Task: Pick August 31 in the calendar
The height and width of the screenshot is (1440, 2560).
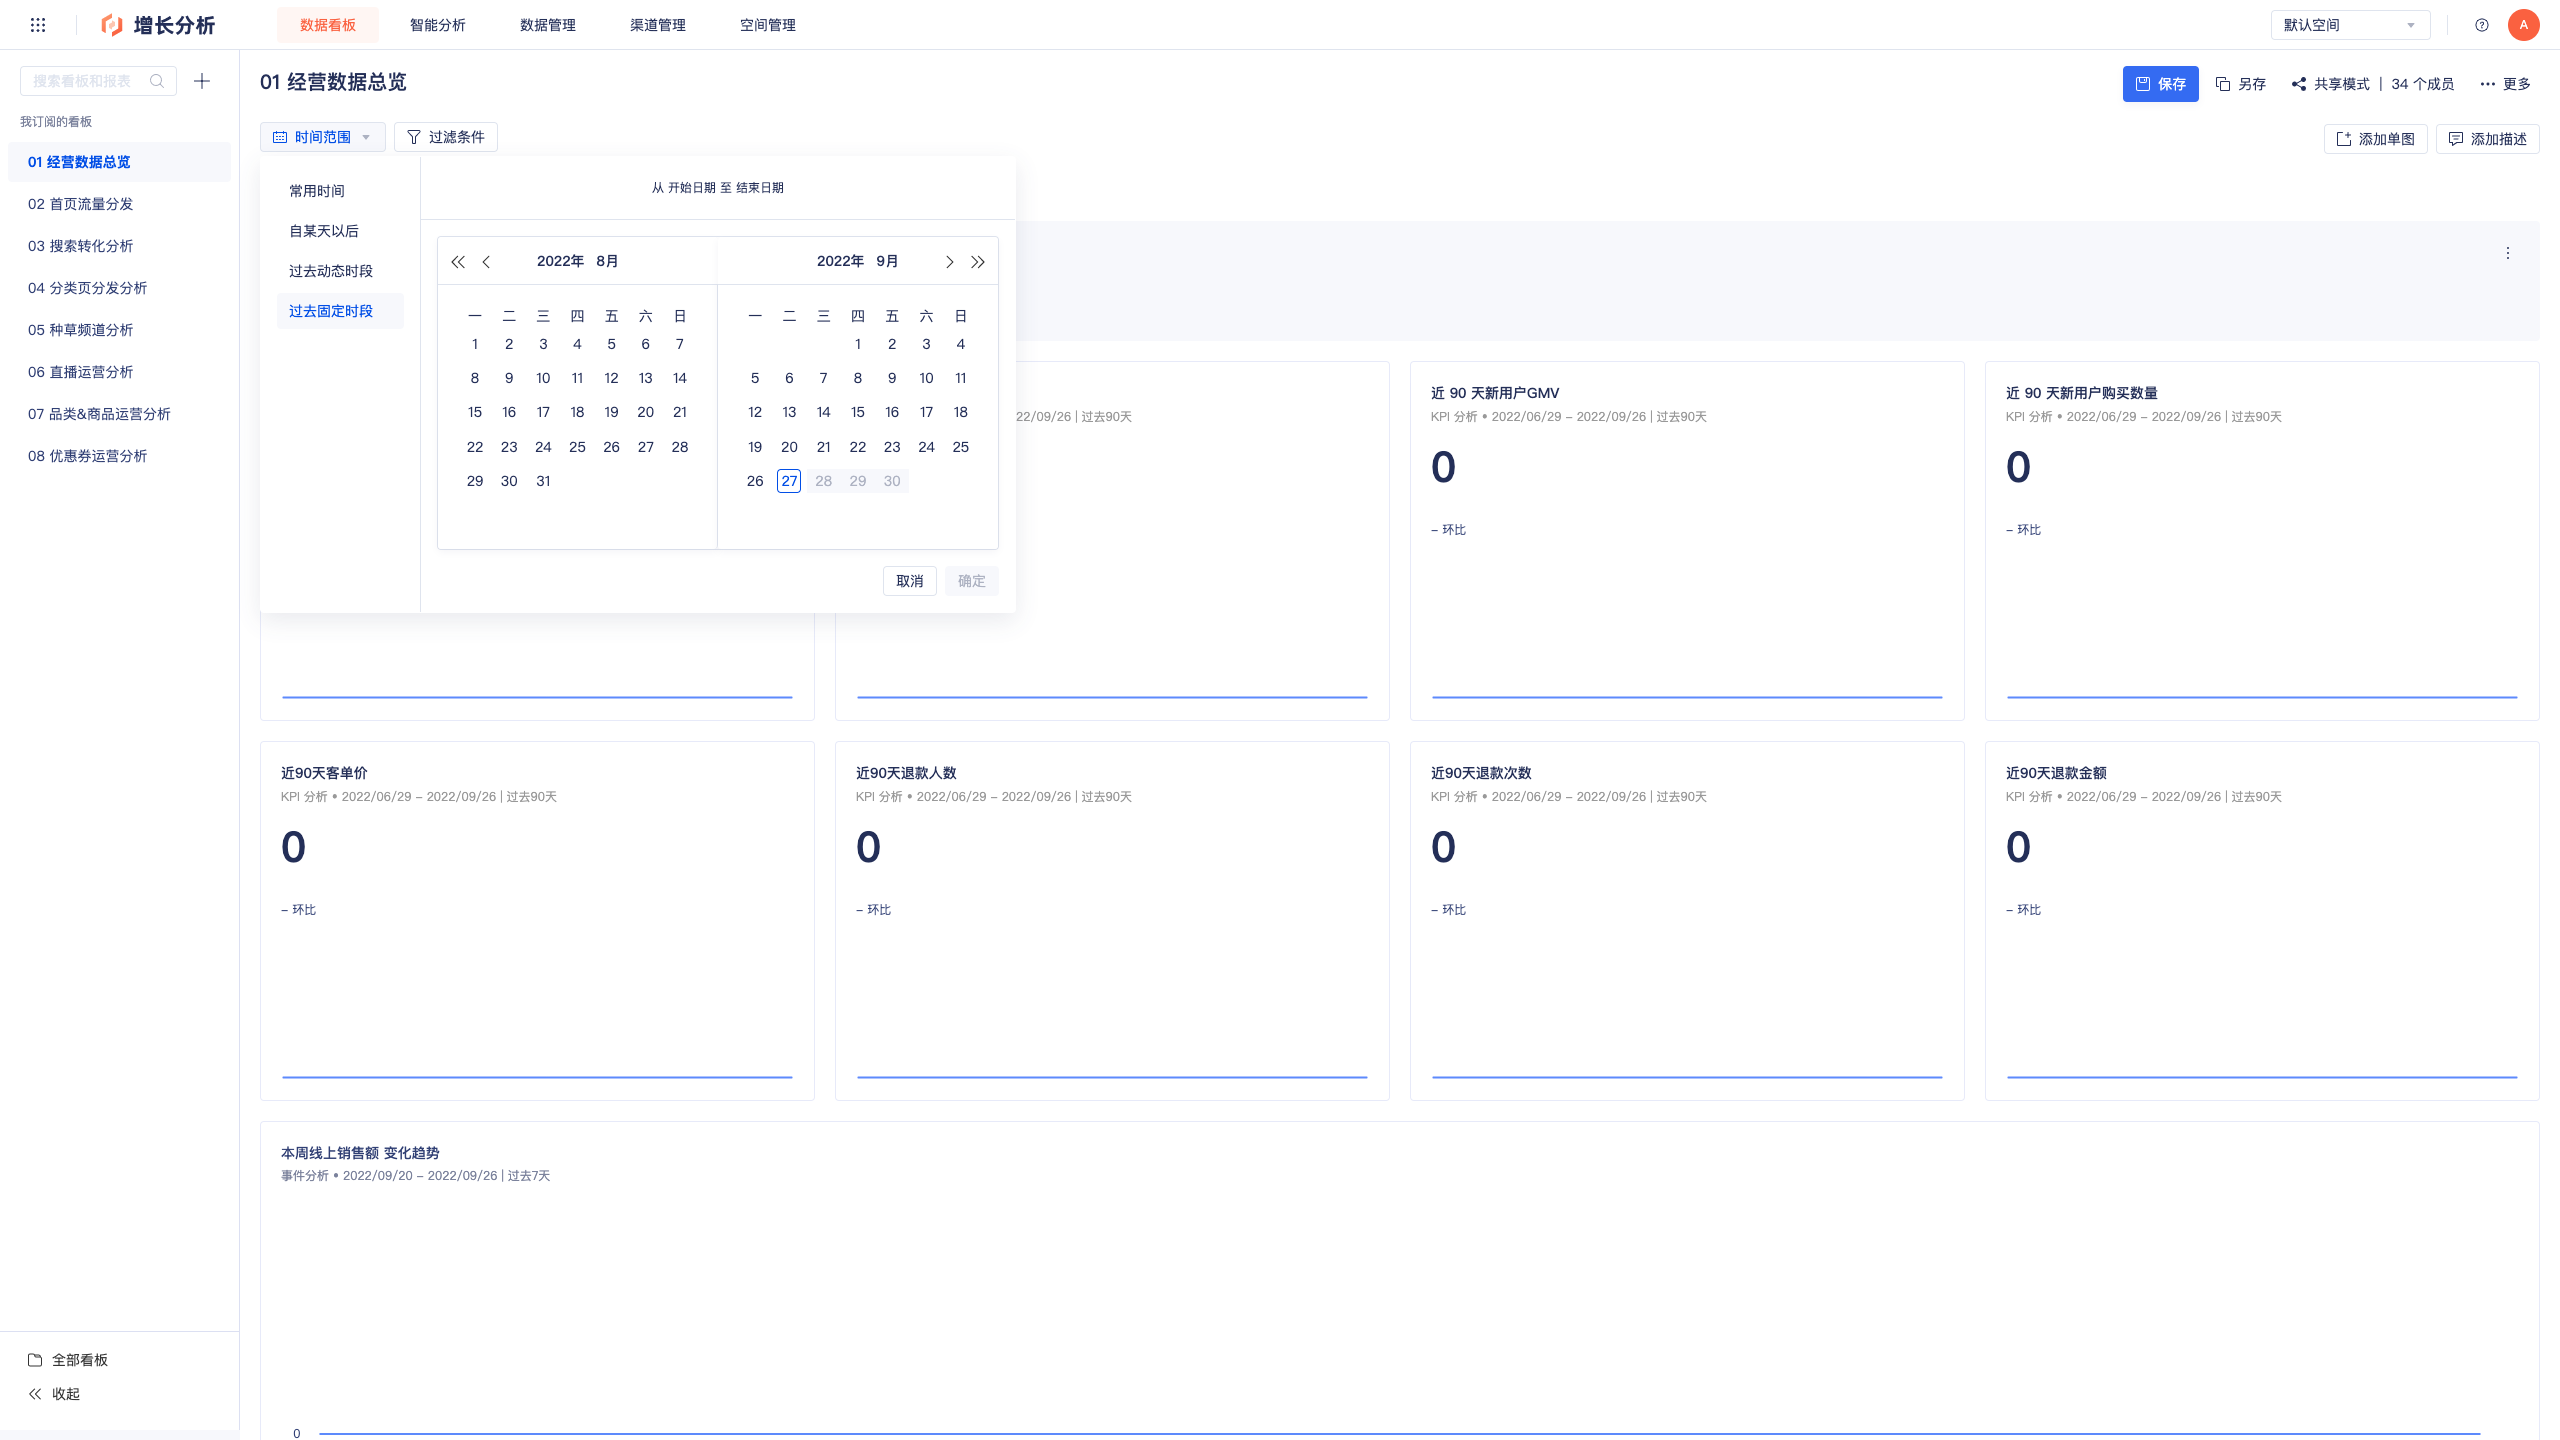Action: click(543, 481)
